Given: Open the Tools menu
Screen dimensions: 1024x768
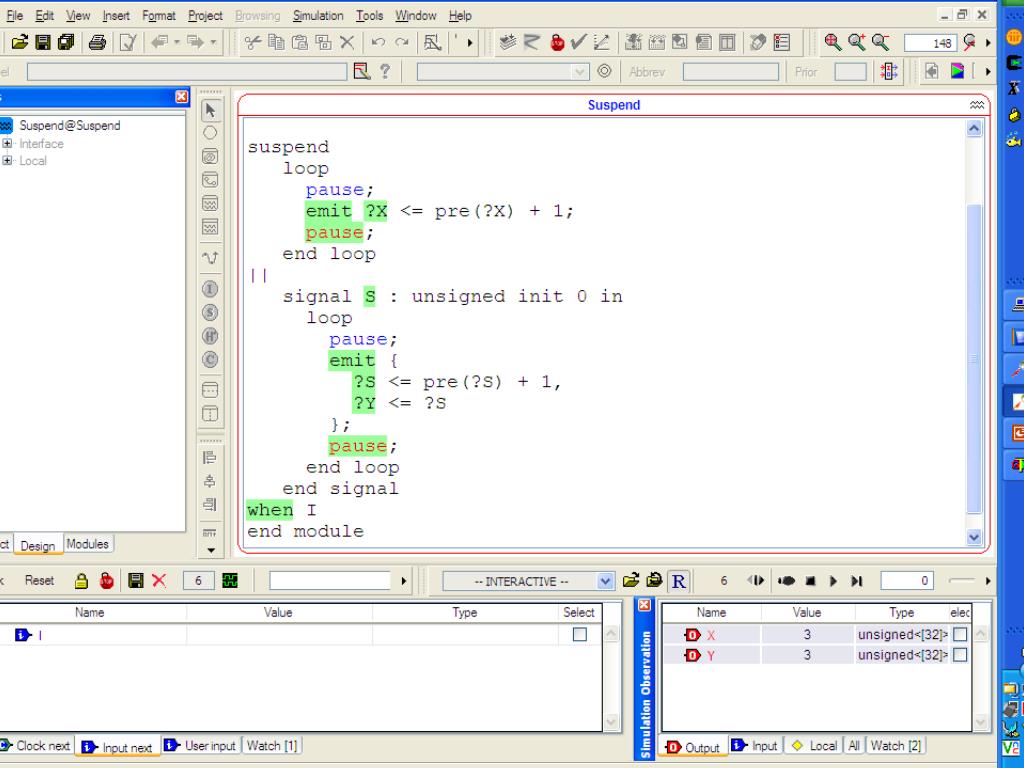Looking at the screenshot, I should 369,16.
